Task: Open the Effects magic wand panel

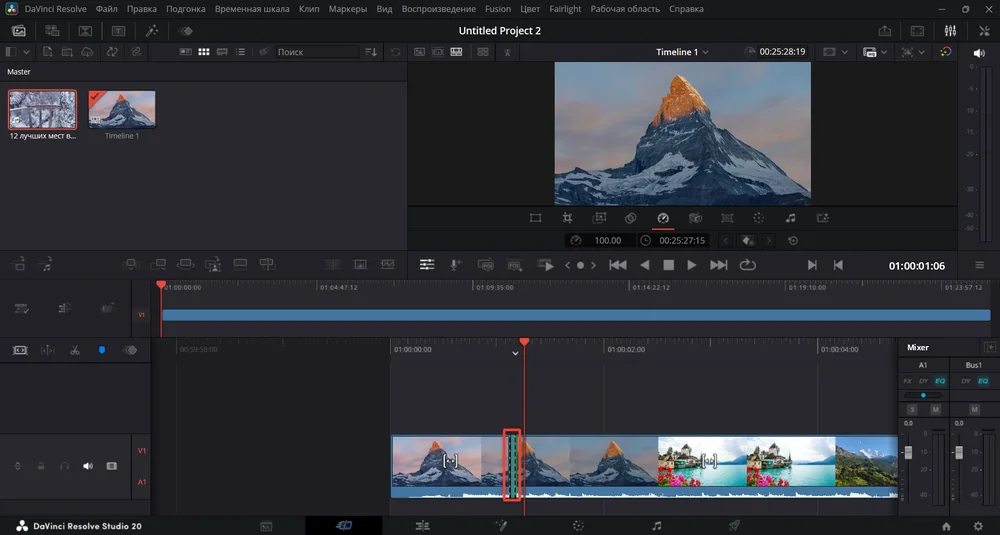Action: coord(151,31)
